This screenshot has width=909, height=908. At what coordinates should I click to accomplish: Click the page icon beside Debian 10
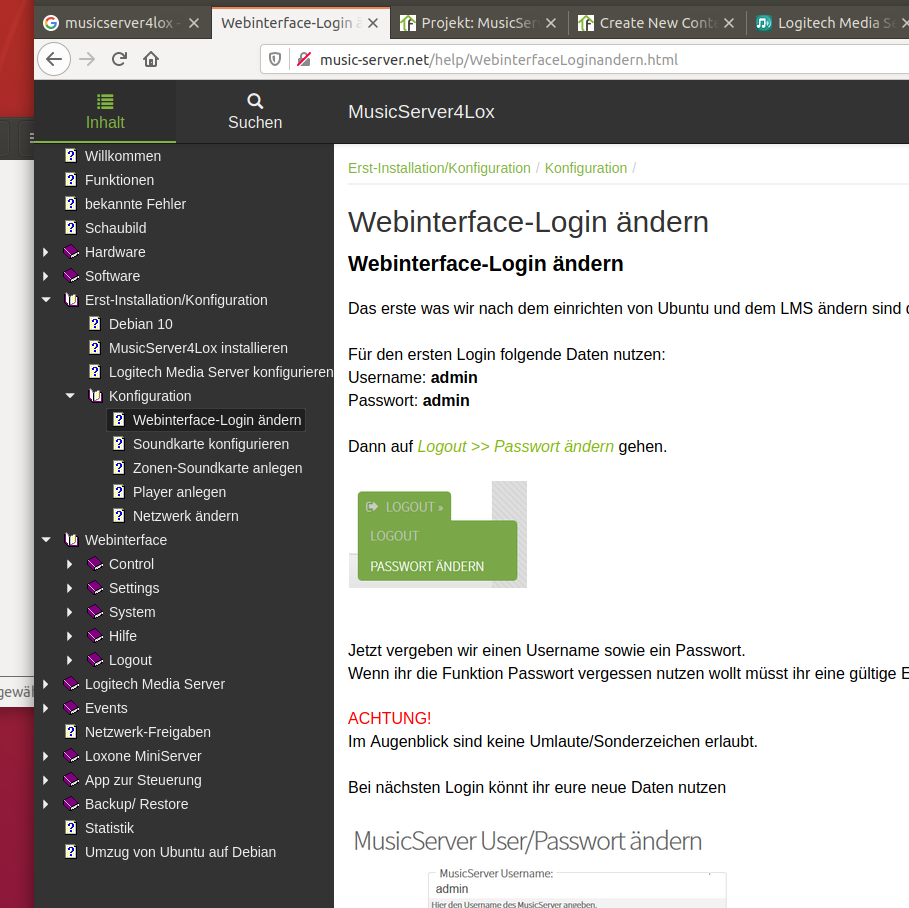point(95,324)
